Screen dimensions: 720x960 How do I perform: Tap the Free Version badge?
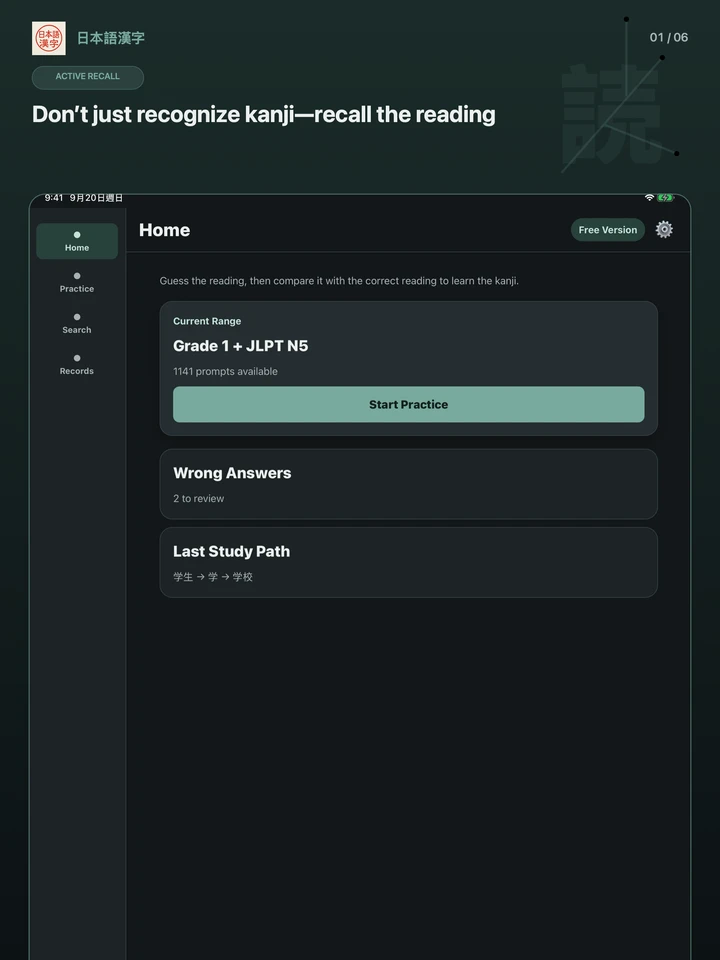point(608,230)
